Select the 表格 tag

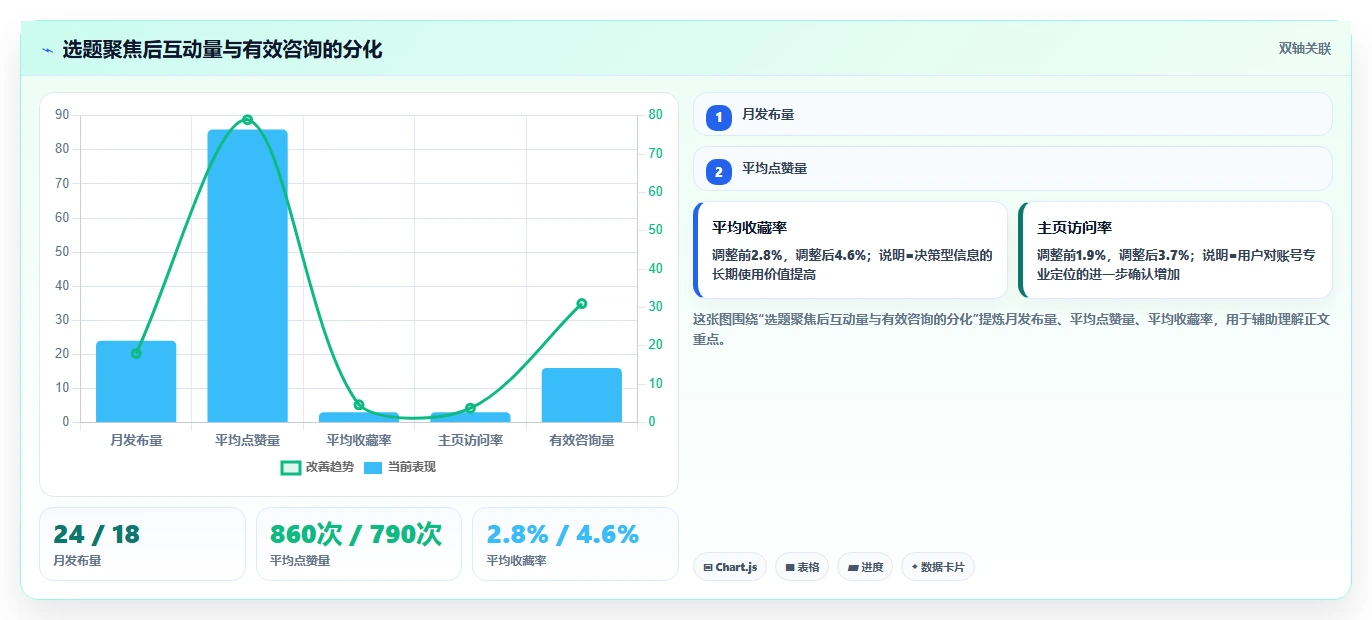(x=802, y=567)
